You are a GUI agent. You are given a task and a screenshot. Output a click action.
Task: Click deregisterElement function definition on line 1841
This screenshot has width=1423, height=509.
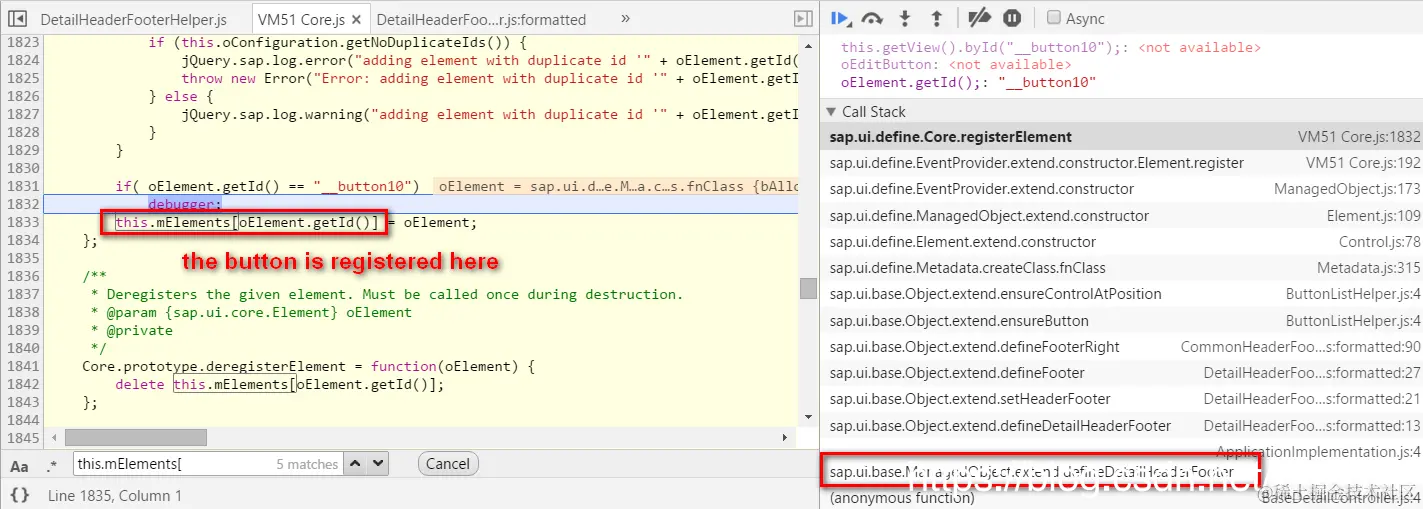pyautogui.click(x=308, y=366)
